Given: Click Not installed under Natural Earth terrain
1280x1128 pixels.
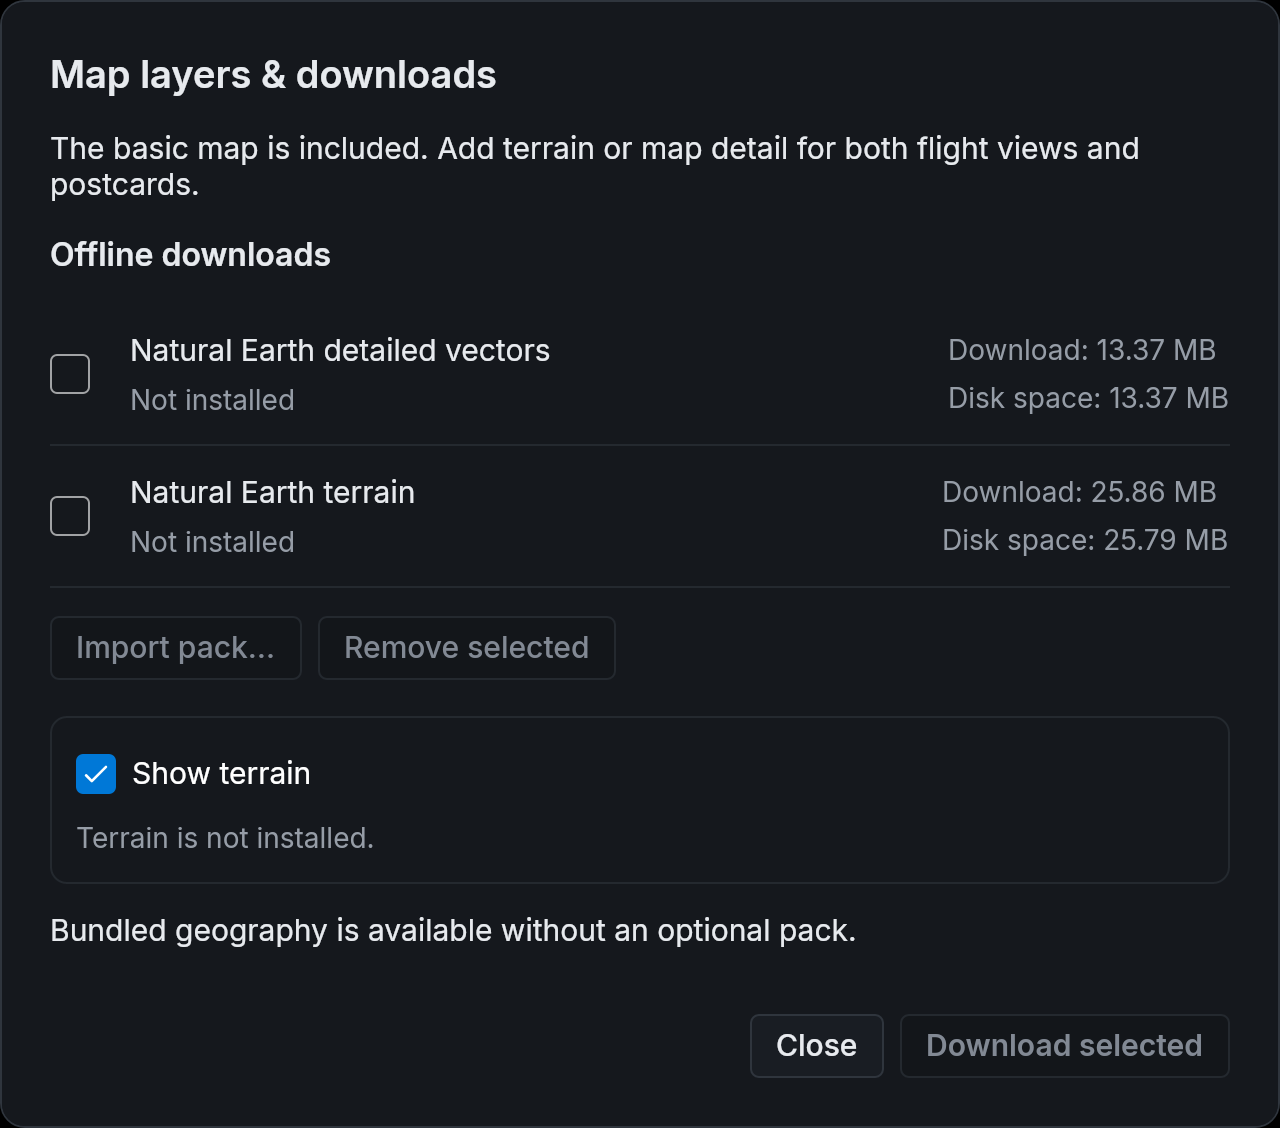Looking at the screenshot, I should tap(213, 542).
